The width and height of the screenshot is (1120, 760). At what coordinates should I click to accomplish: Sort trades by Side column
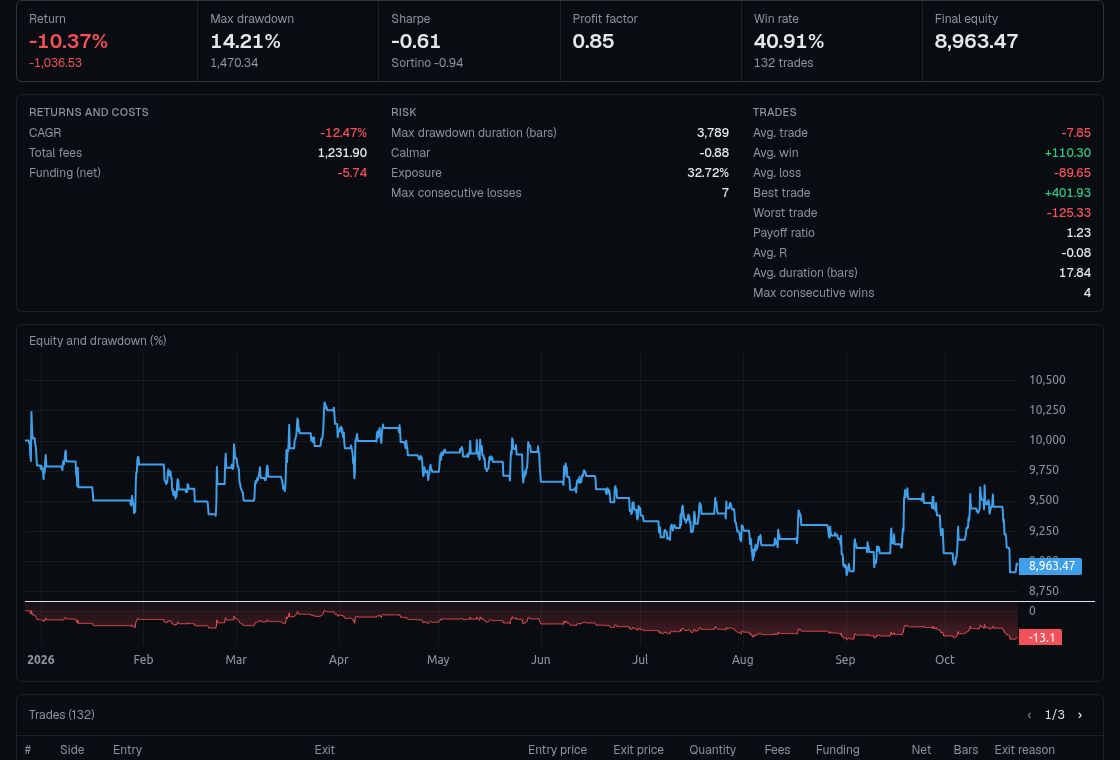click(x=72, y=749)
